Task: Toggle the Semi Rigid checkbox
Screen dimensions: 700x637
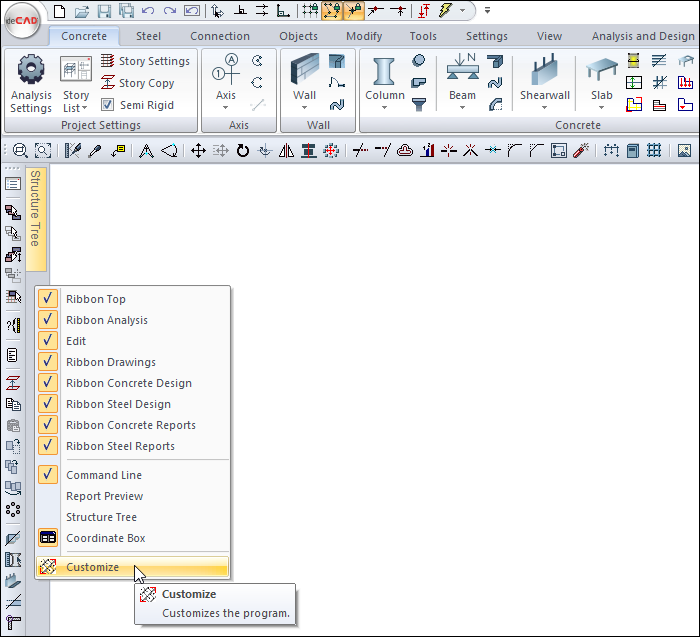Action: click(x=108, y=105)
